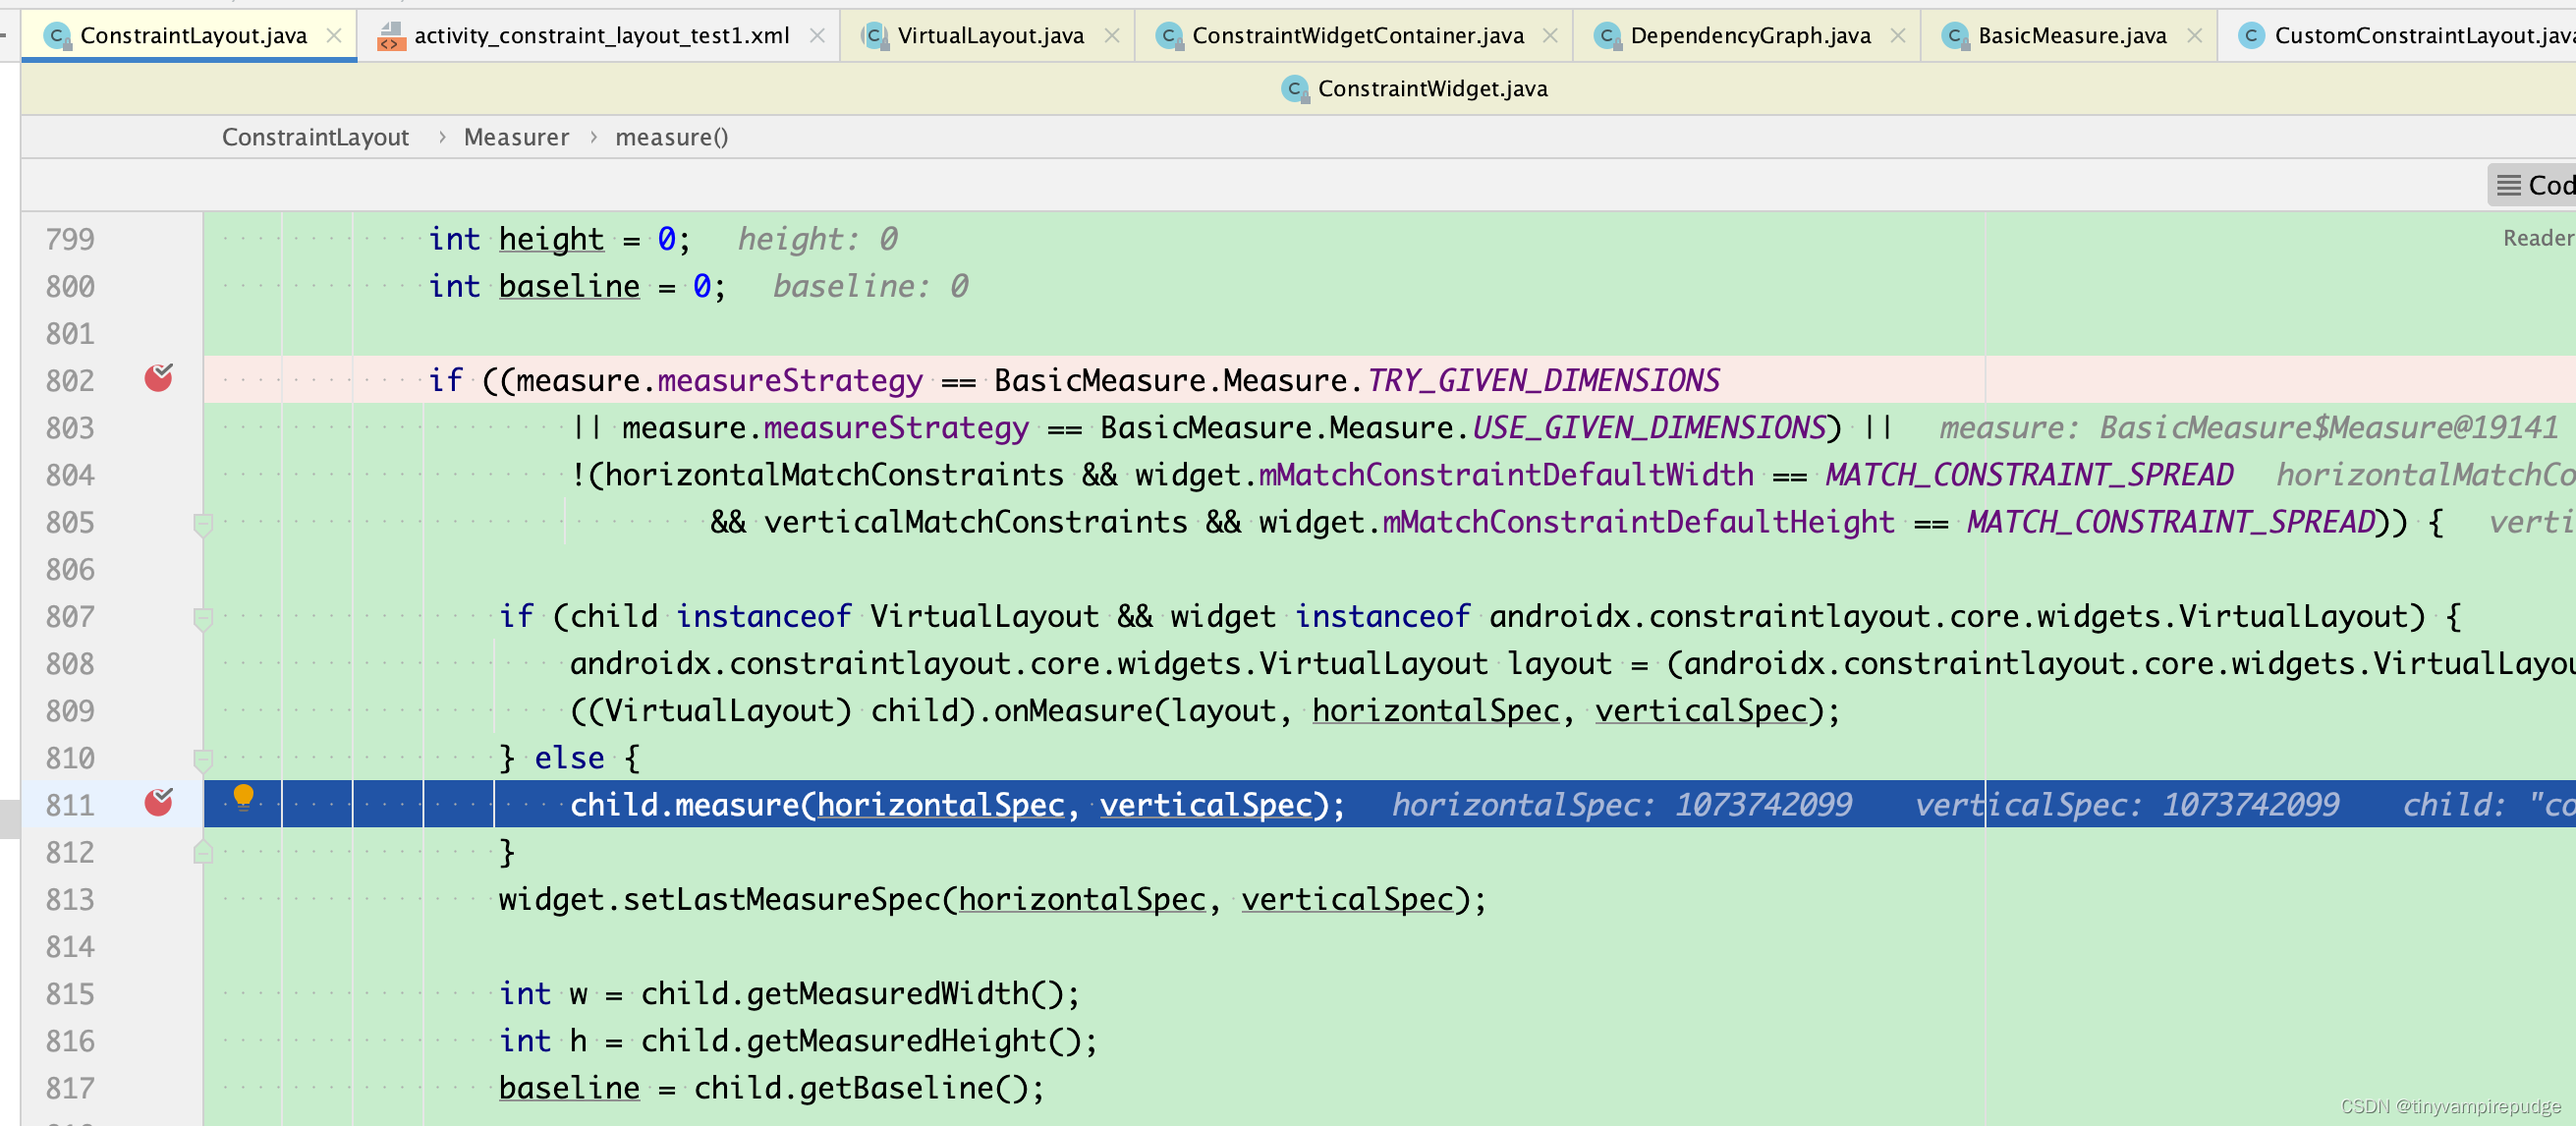Click the line number 815 in gutter

pyautogui.click(x=70, y=993)
